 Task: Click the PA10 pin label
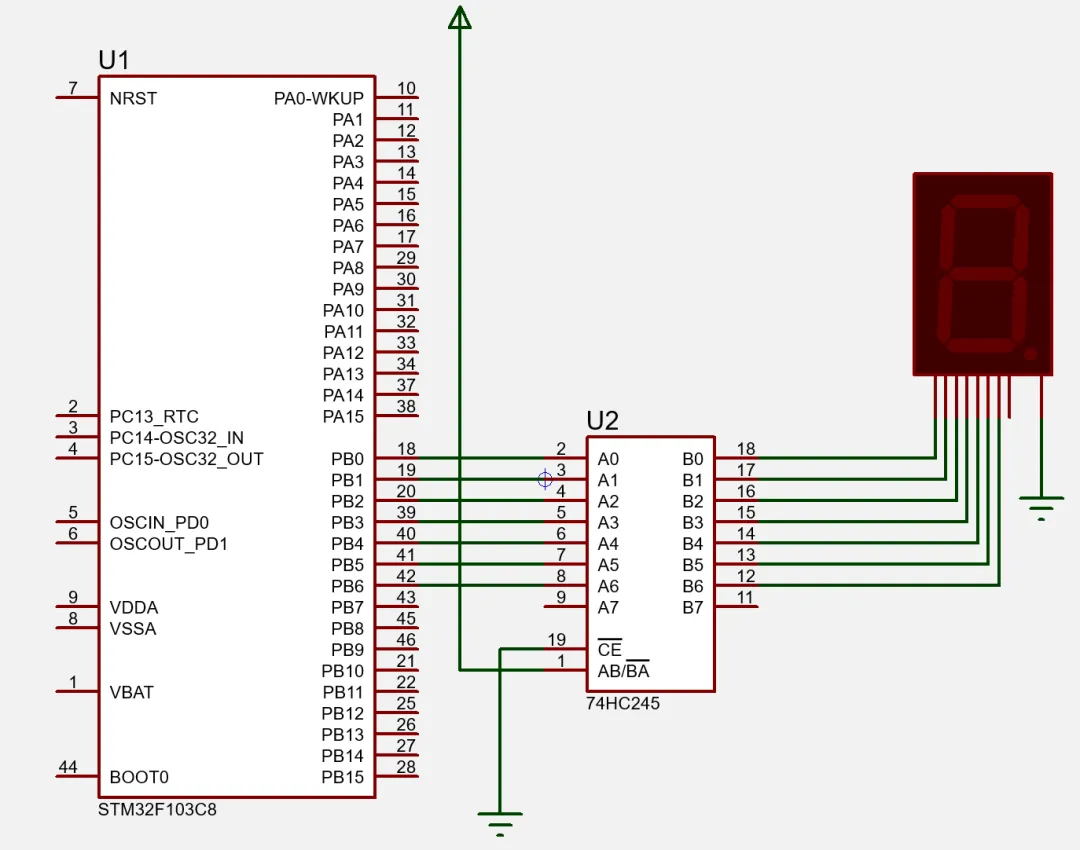[x=343, y=311]
